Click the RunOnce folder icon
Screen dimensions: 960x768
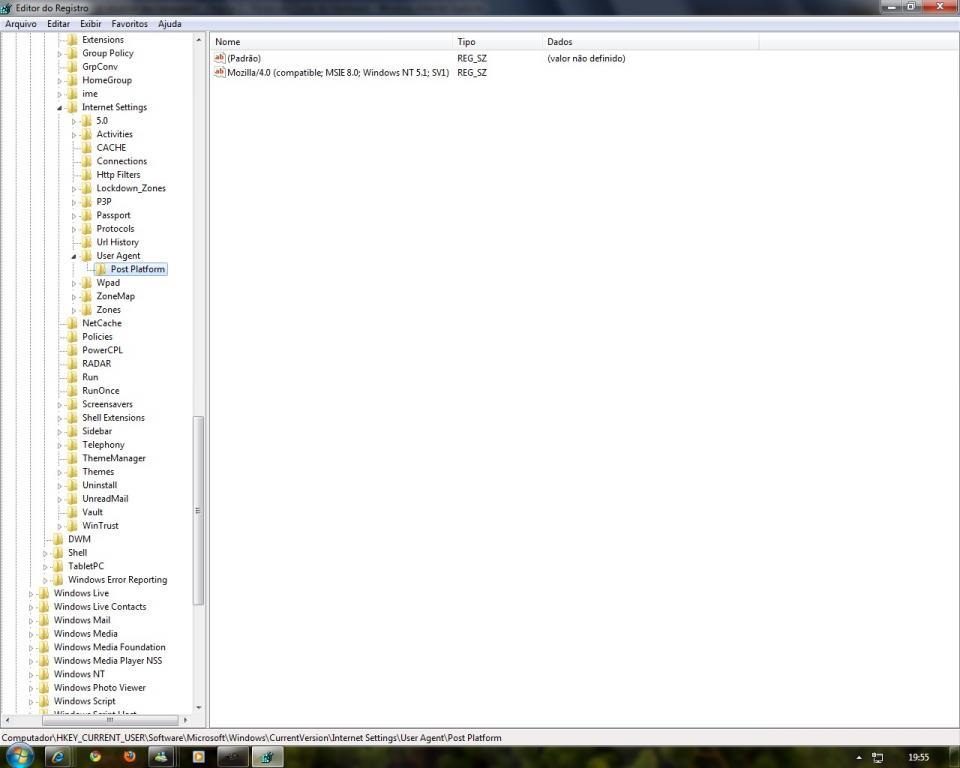click(x=72, y=390)
